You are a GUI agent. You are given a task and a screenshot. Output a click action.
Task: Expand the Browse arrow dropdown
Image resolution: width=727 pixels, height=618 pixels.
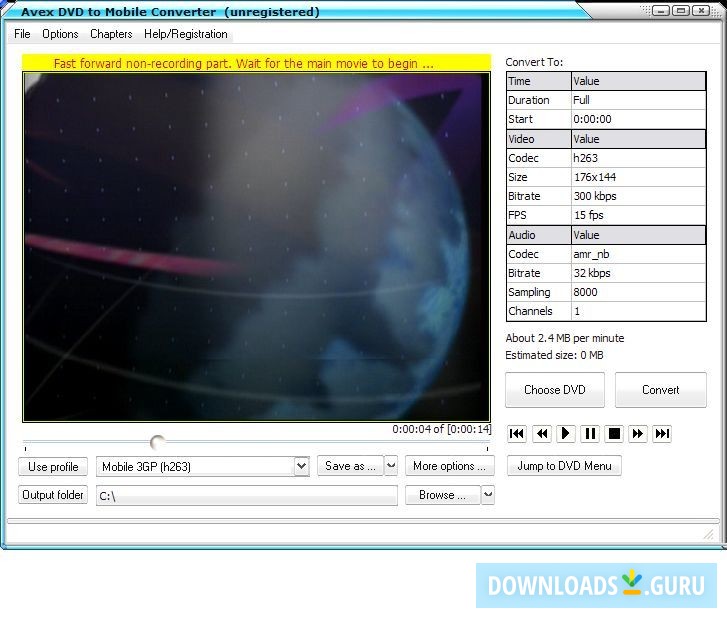(x=488, y=495)
